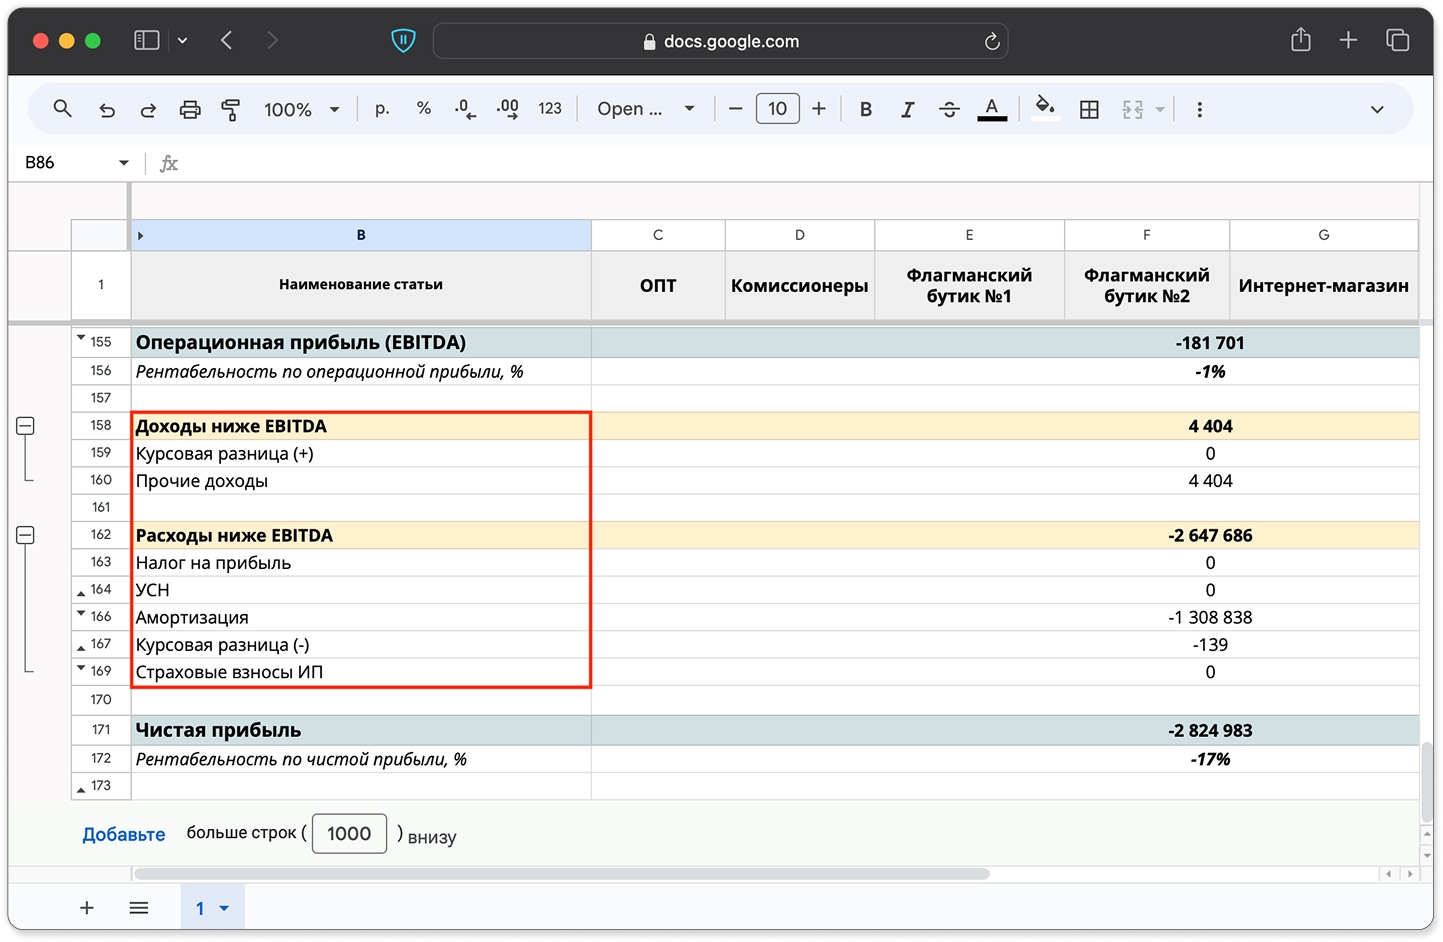
Task: Open the fill color paint bucket
Action: click(1045, 108)
